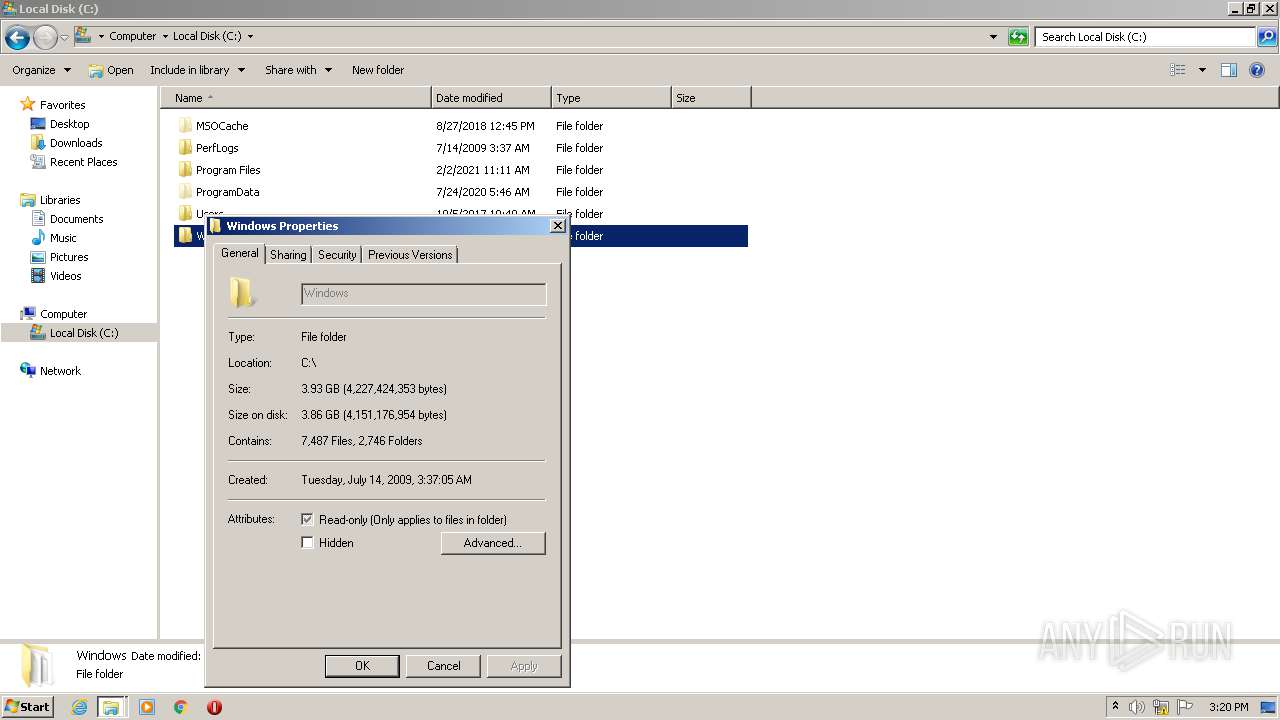This screenshot has height=720, width=1280.
Task: Click Libraries in navigation pane
Action: coord(60,200)
